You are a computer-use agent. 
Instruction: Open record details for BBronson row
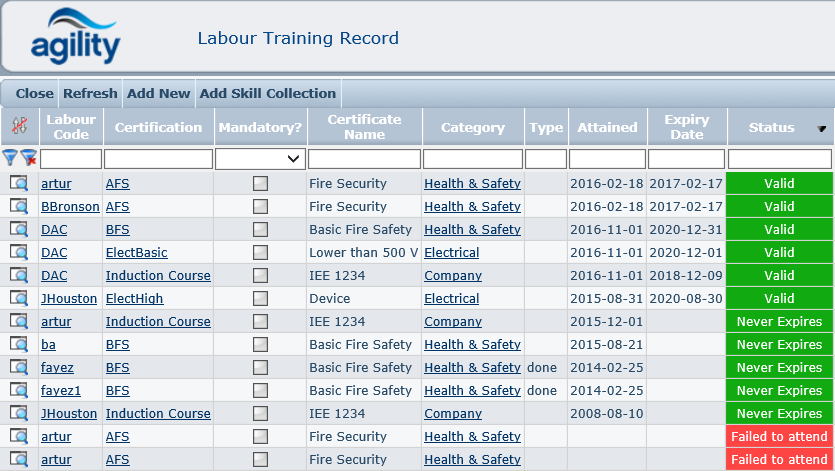[19, 206]
